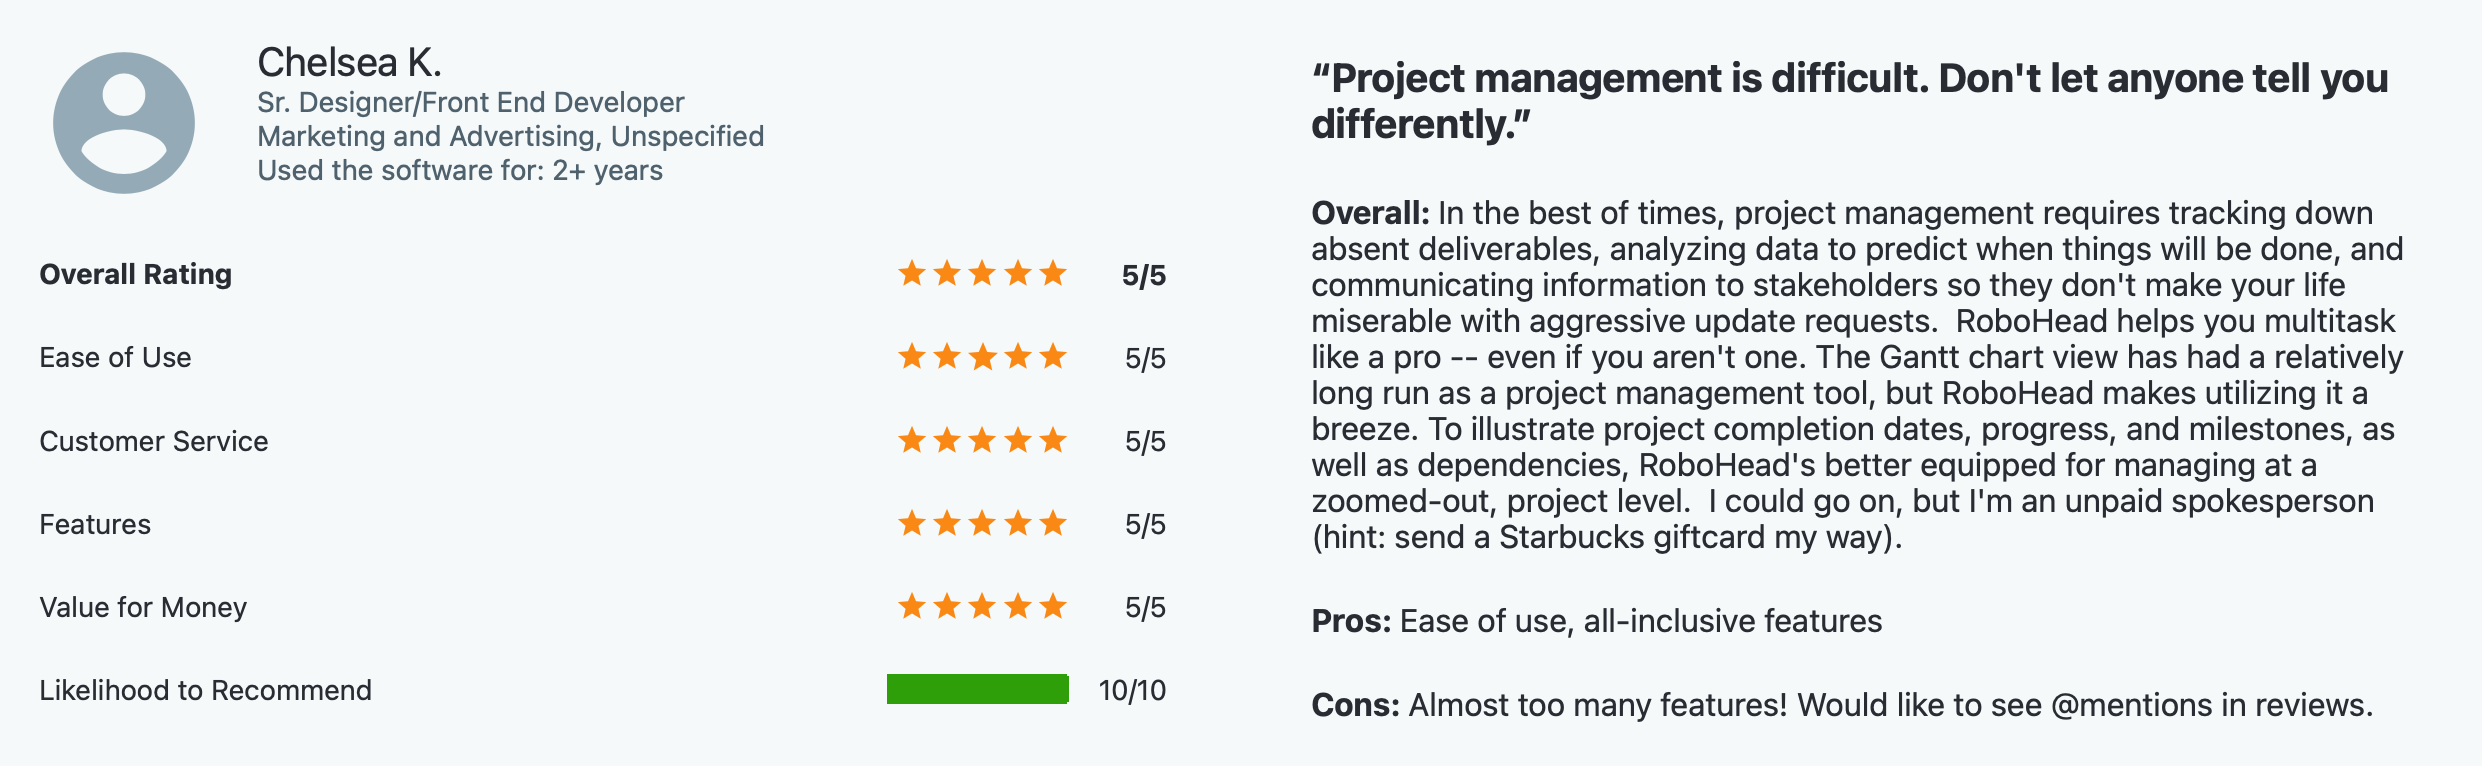Click the Overall Rating label
2482x766 pixels.
[135, 274]
